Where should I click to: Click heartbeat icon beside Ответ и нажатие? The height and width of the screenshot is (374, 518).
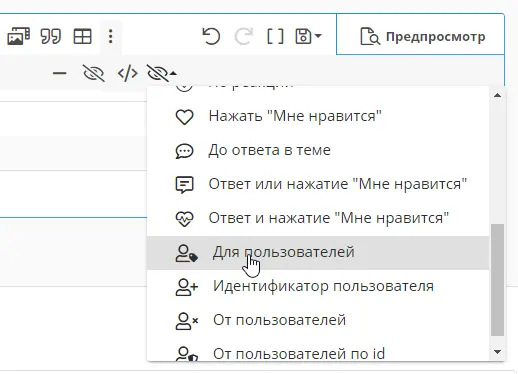(x=184, y=219)
